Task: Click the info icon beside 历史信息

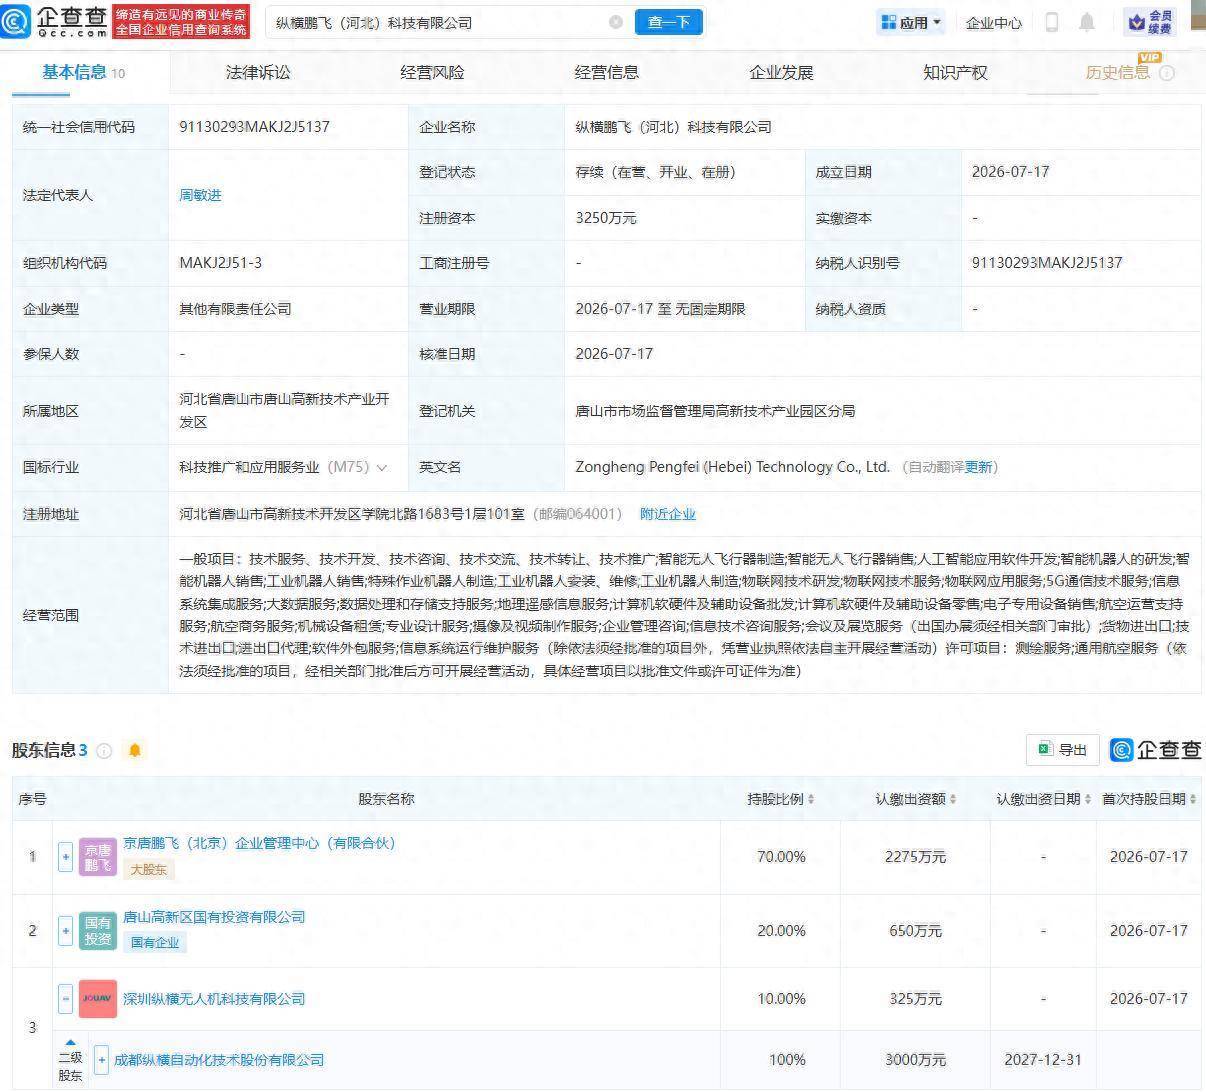Action: (x=1167, y=73)
